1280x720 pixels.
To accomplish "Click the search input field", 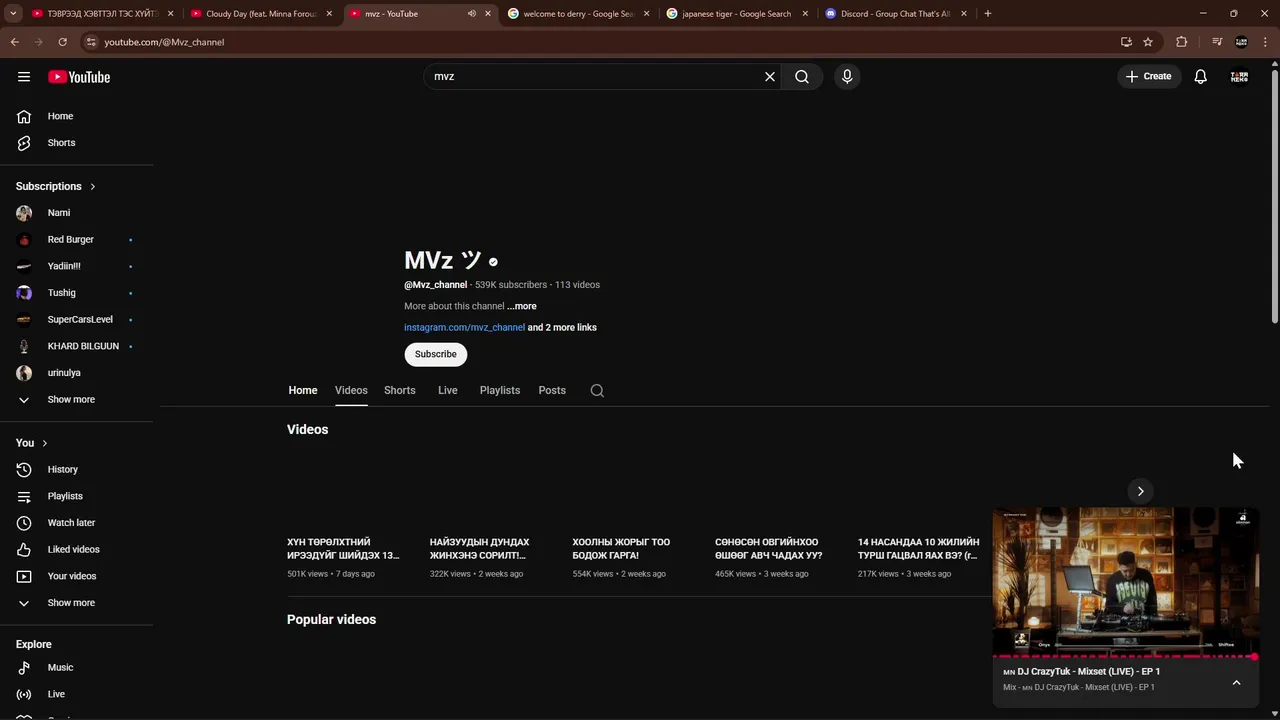I will pyautogui.click(x=595, y=77).
